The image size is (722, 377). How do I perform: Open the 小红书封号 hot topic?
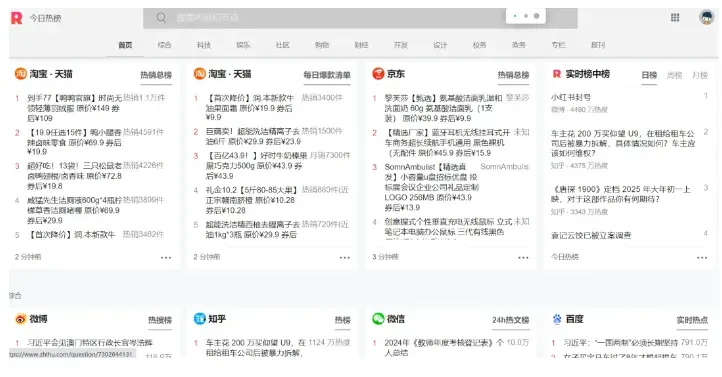(x=571, y=97)
